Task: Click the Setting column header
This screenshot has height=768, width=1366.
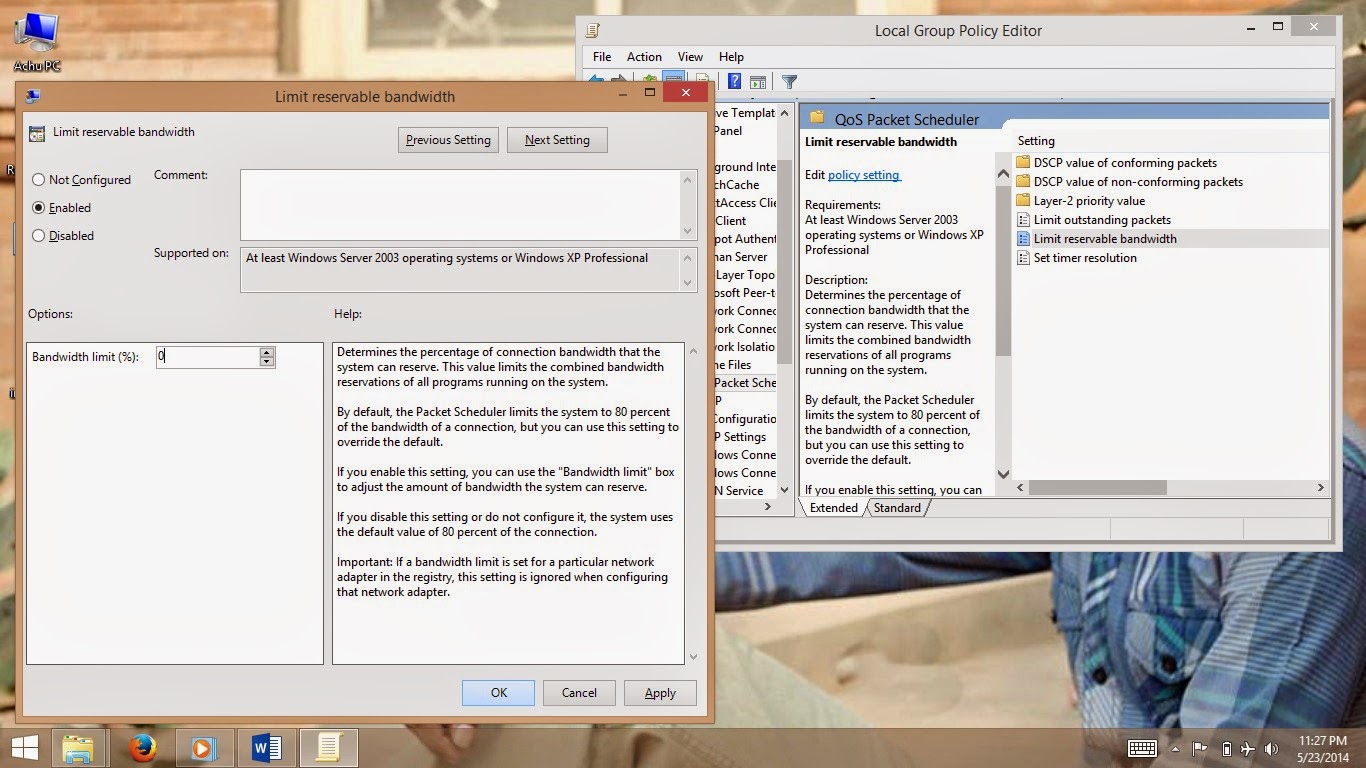Action: pos(1036,141)
